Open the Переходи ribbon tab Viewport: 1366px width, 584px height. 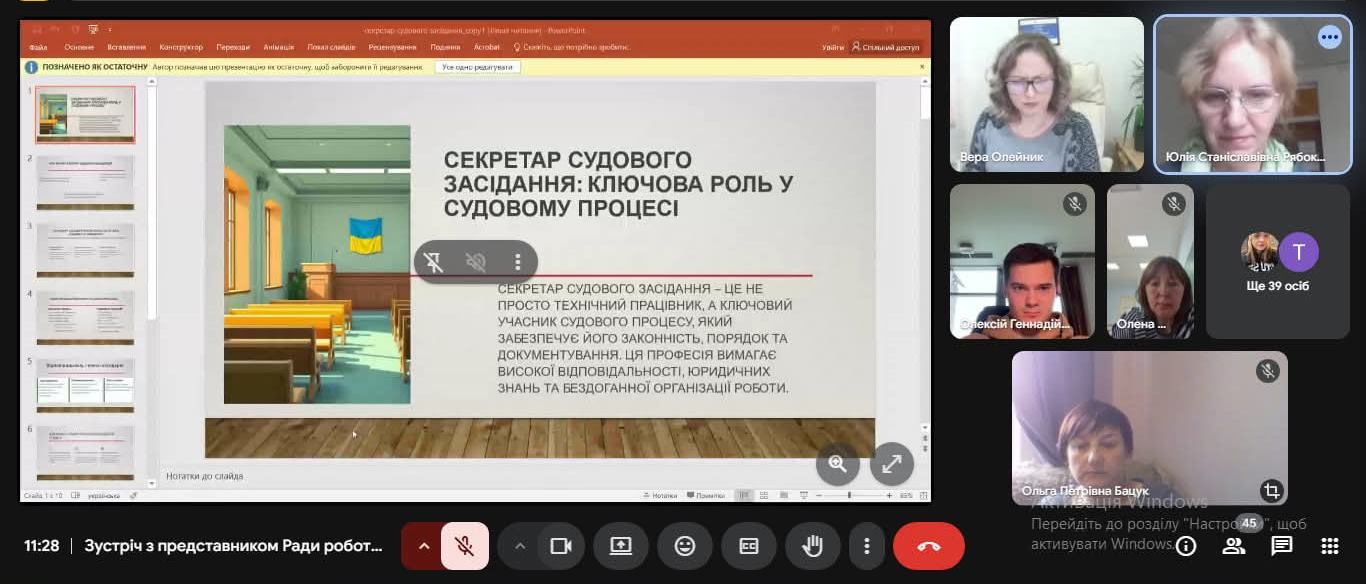[233, 47]
